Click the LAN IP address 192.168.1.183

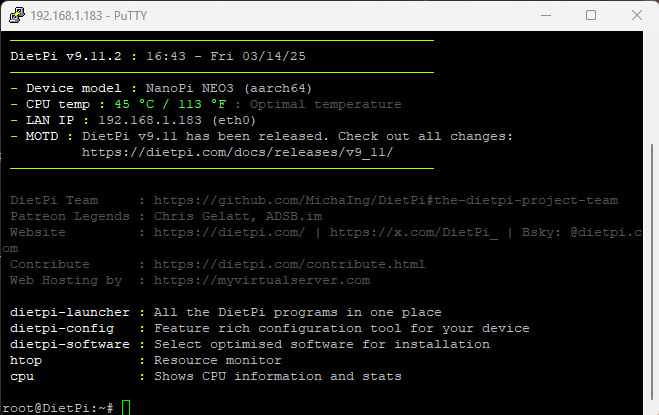(150, 120)
